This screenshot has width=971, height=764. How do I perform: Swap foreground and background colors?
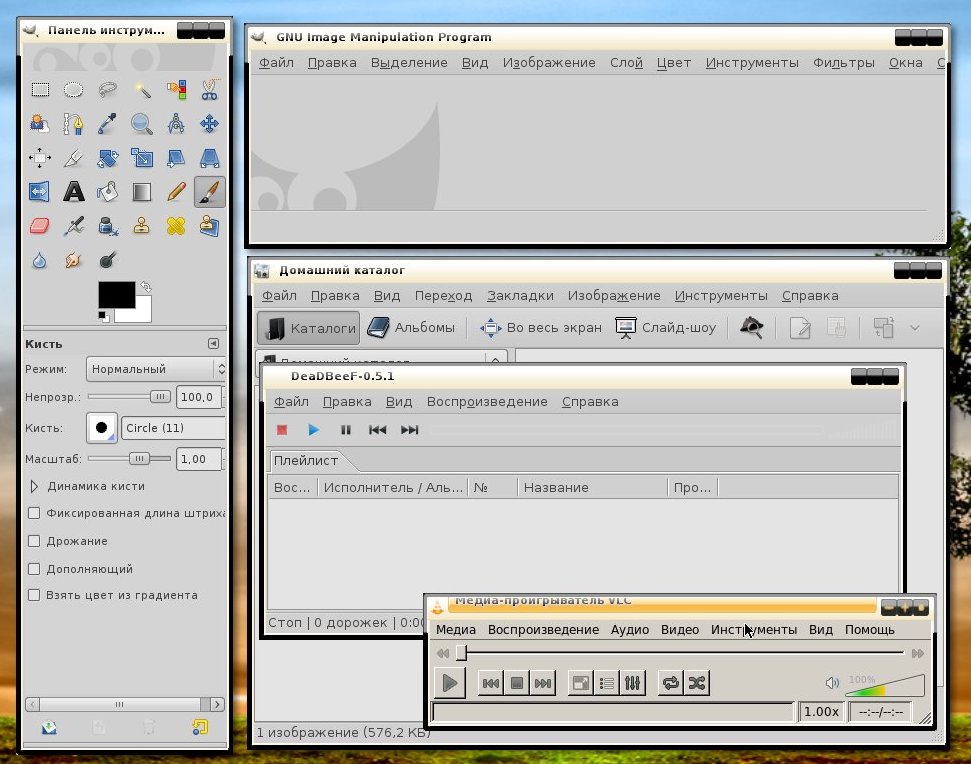(146, 287)
